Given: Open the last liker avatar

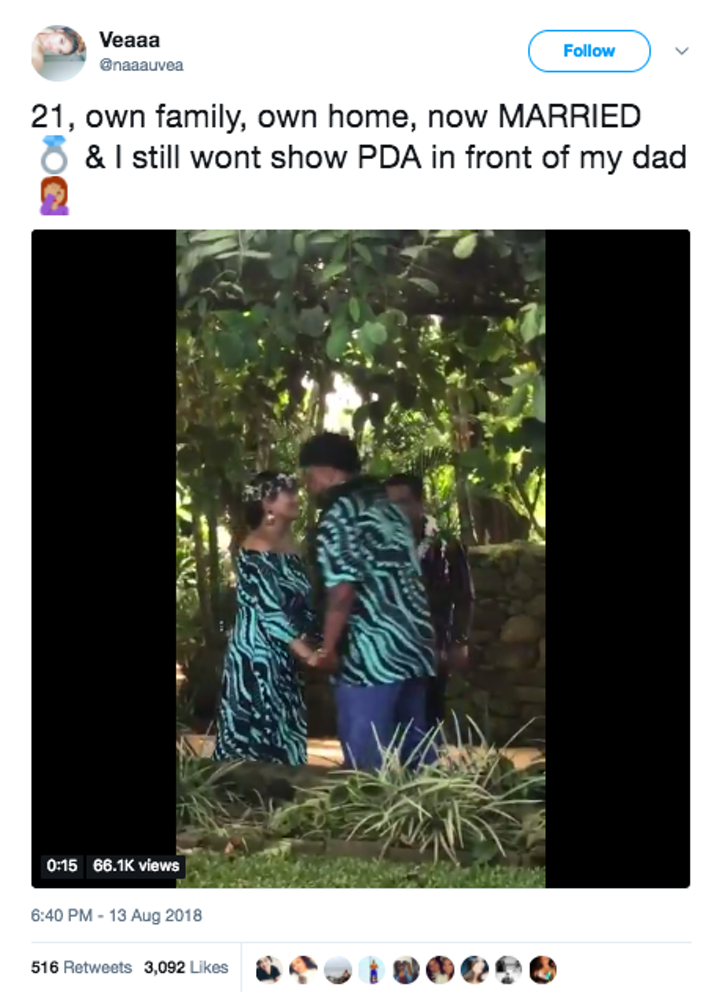Looking at the screenshot, I should point(542,969).
